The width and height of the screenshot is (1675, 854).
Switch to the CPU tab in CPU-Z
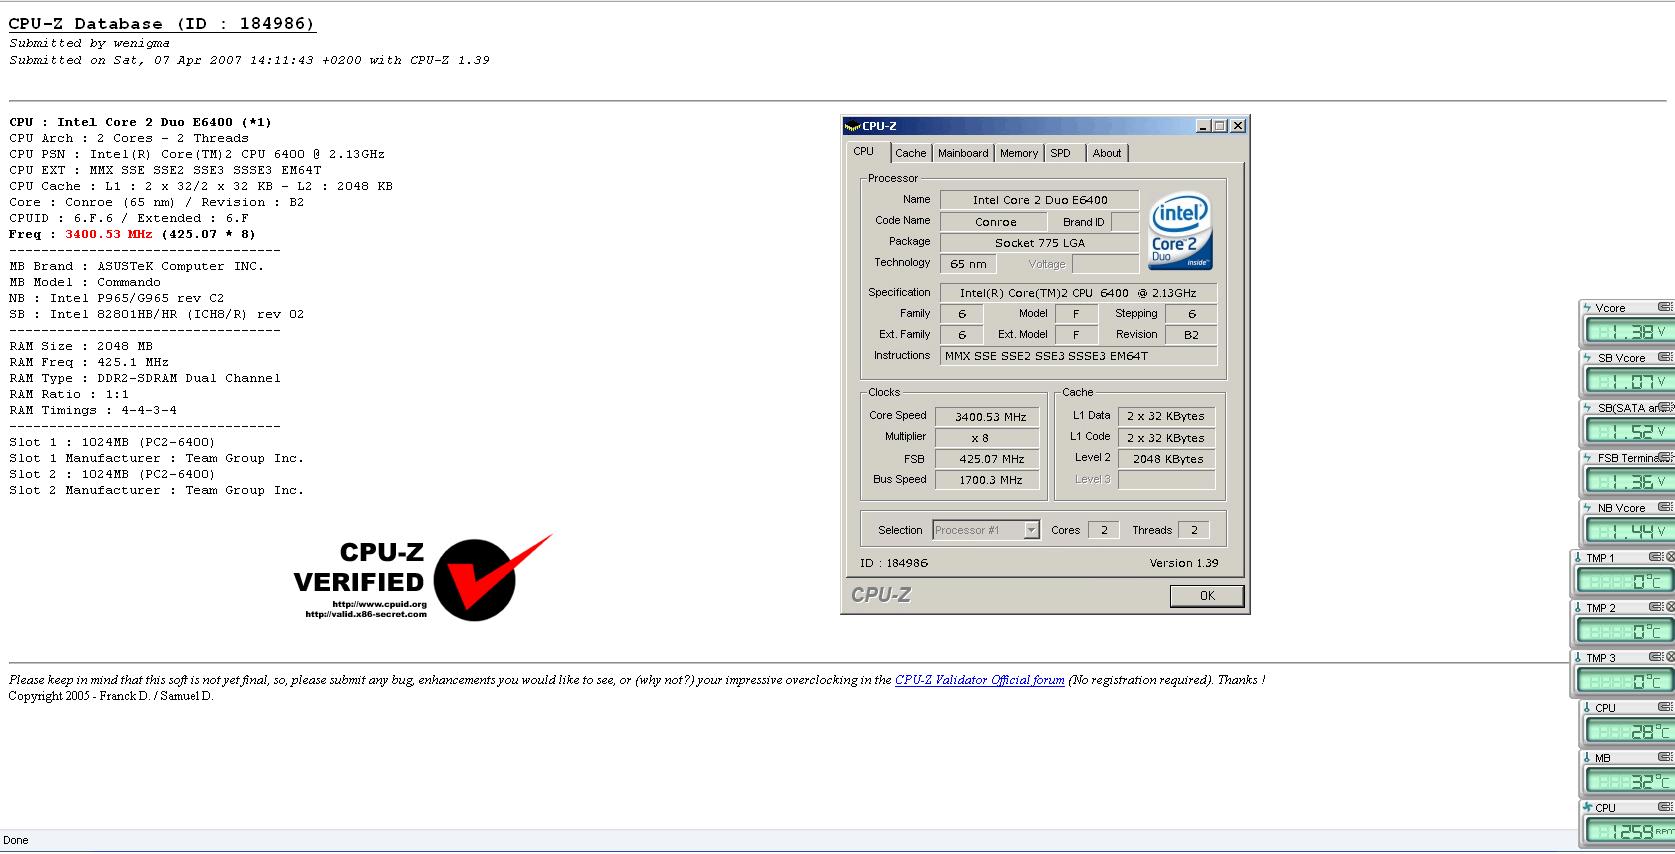pyautogui.click(x=864, y=152)
